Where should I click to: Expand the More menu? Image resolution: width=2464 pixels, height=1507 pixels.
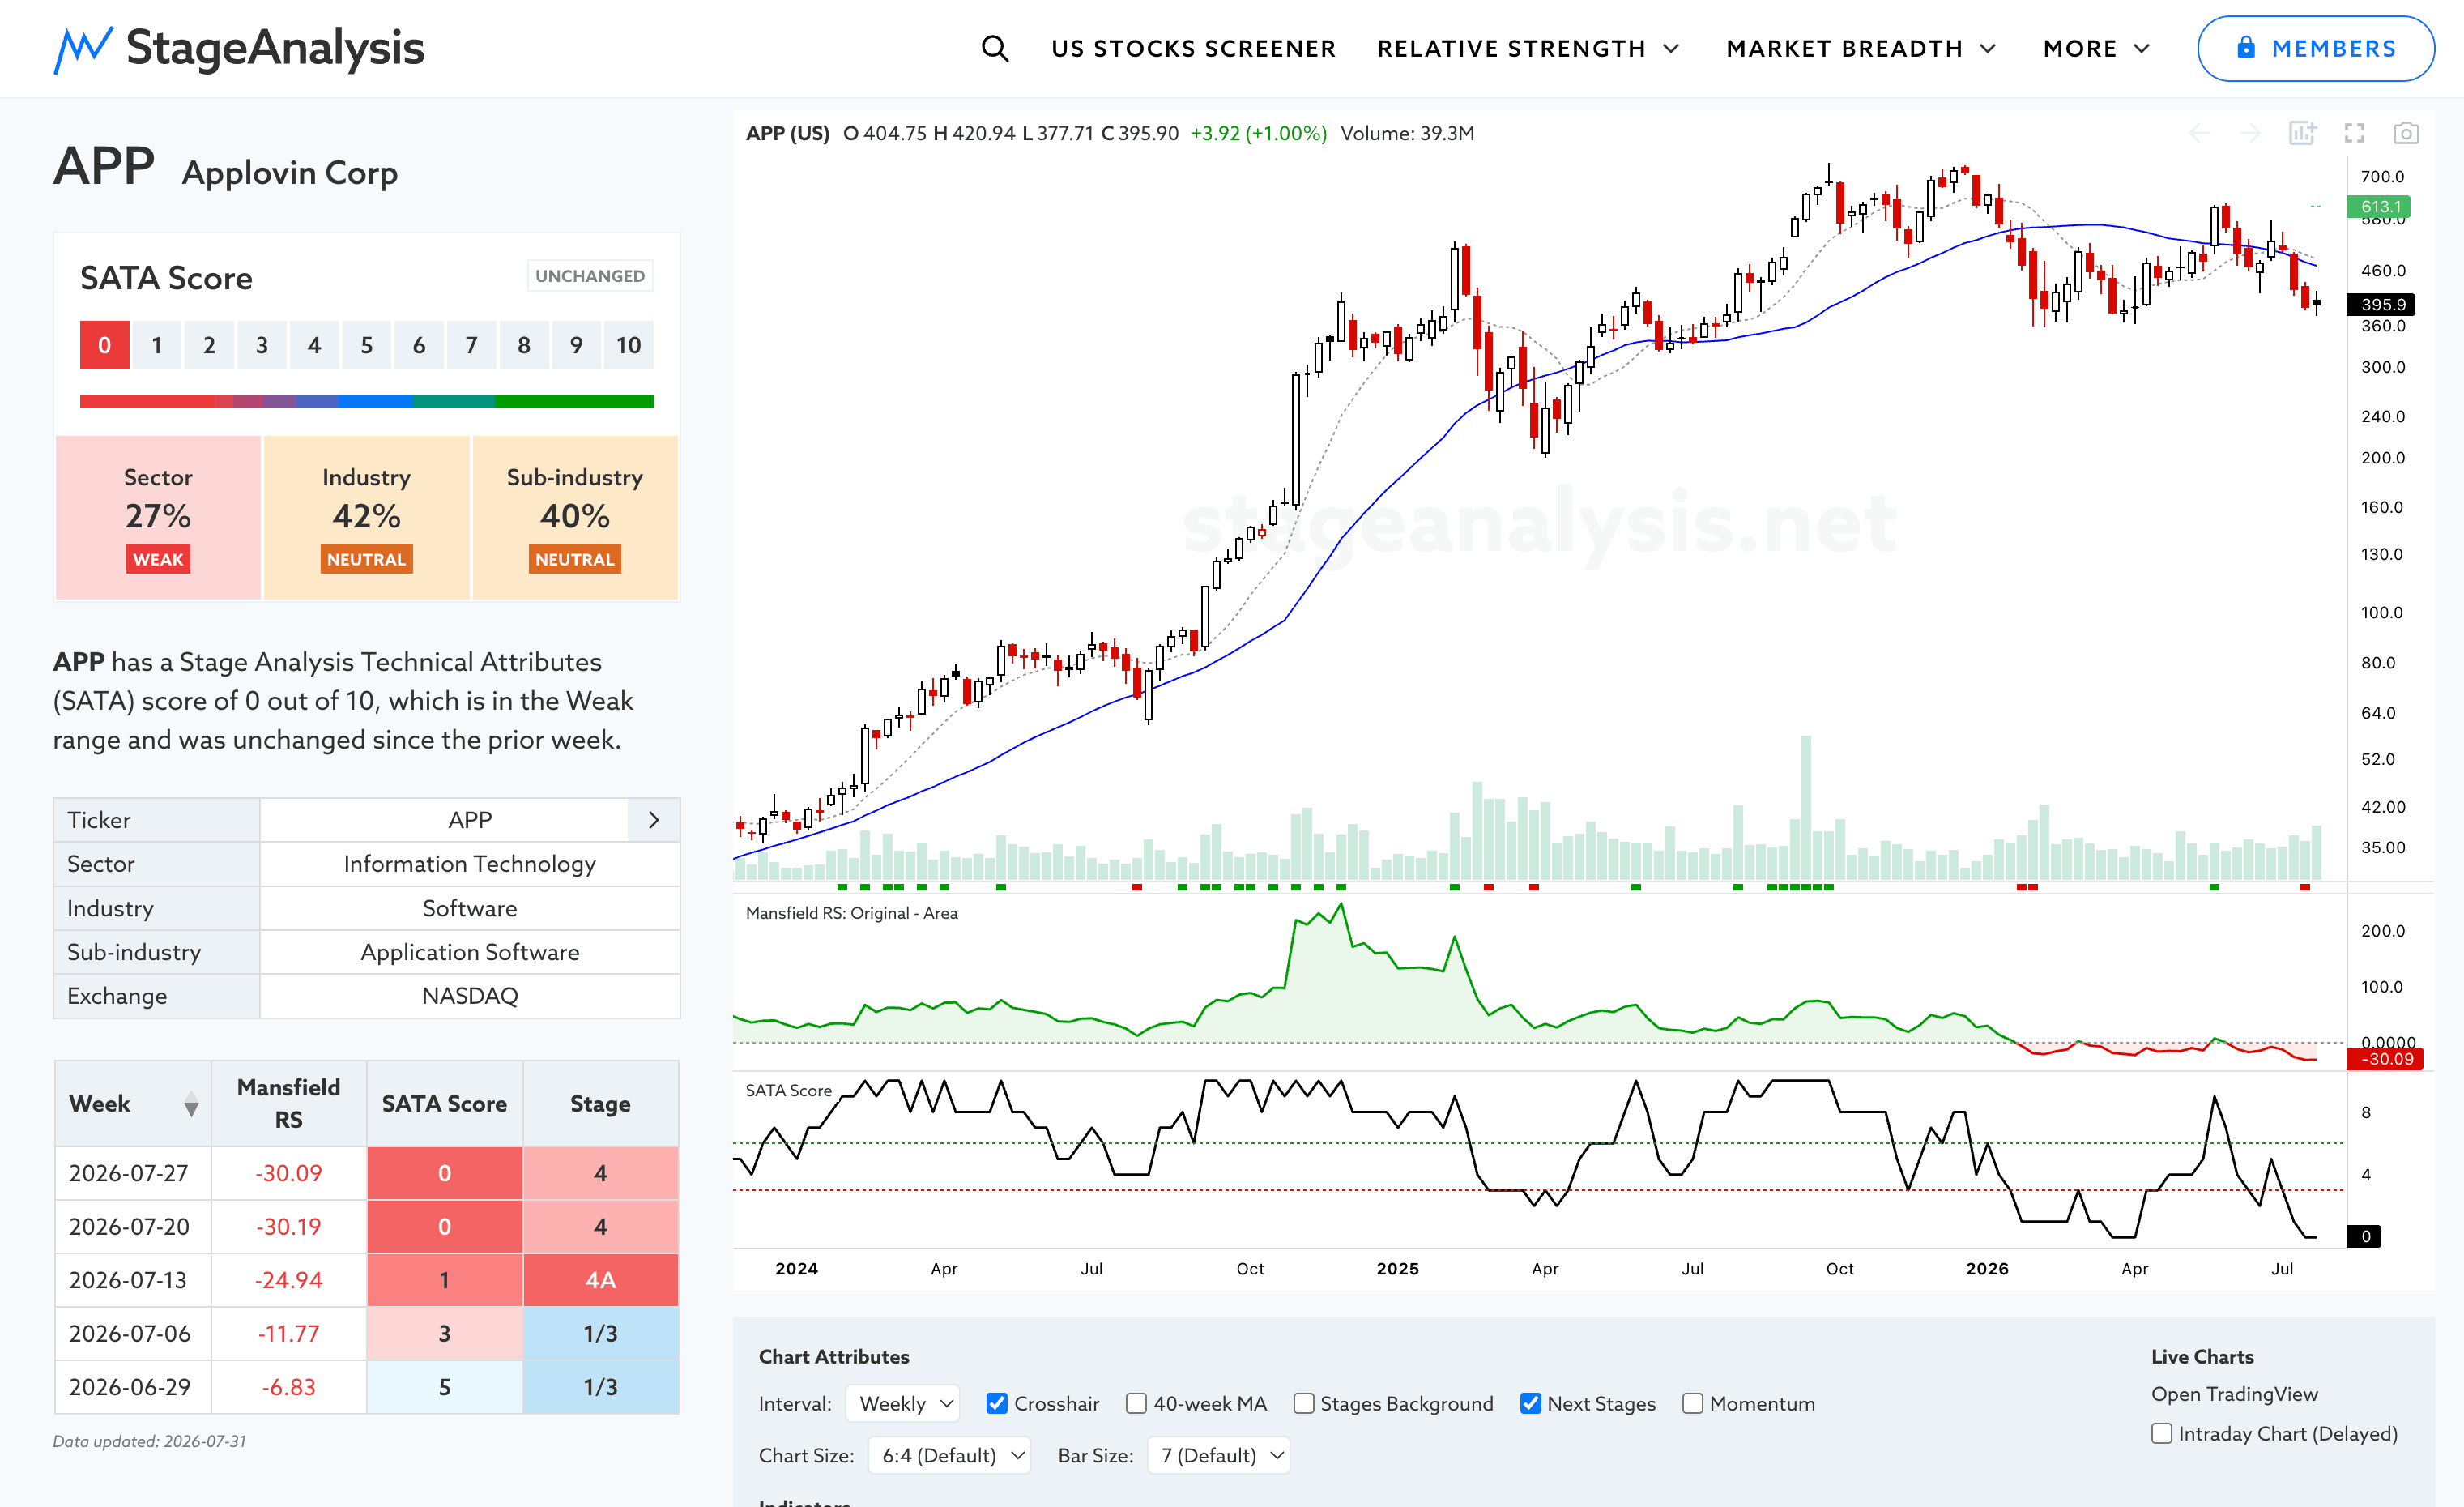(x=2096, y=48)
